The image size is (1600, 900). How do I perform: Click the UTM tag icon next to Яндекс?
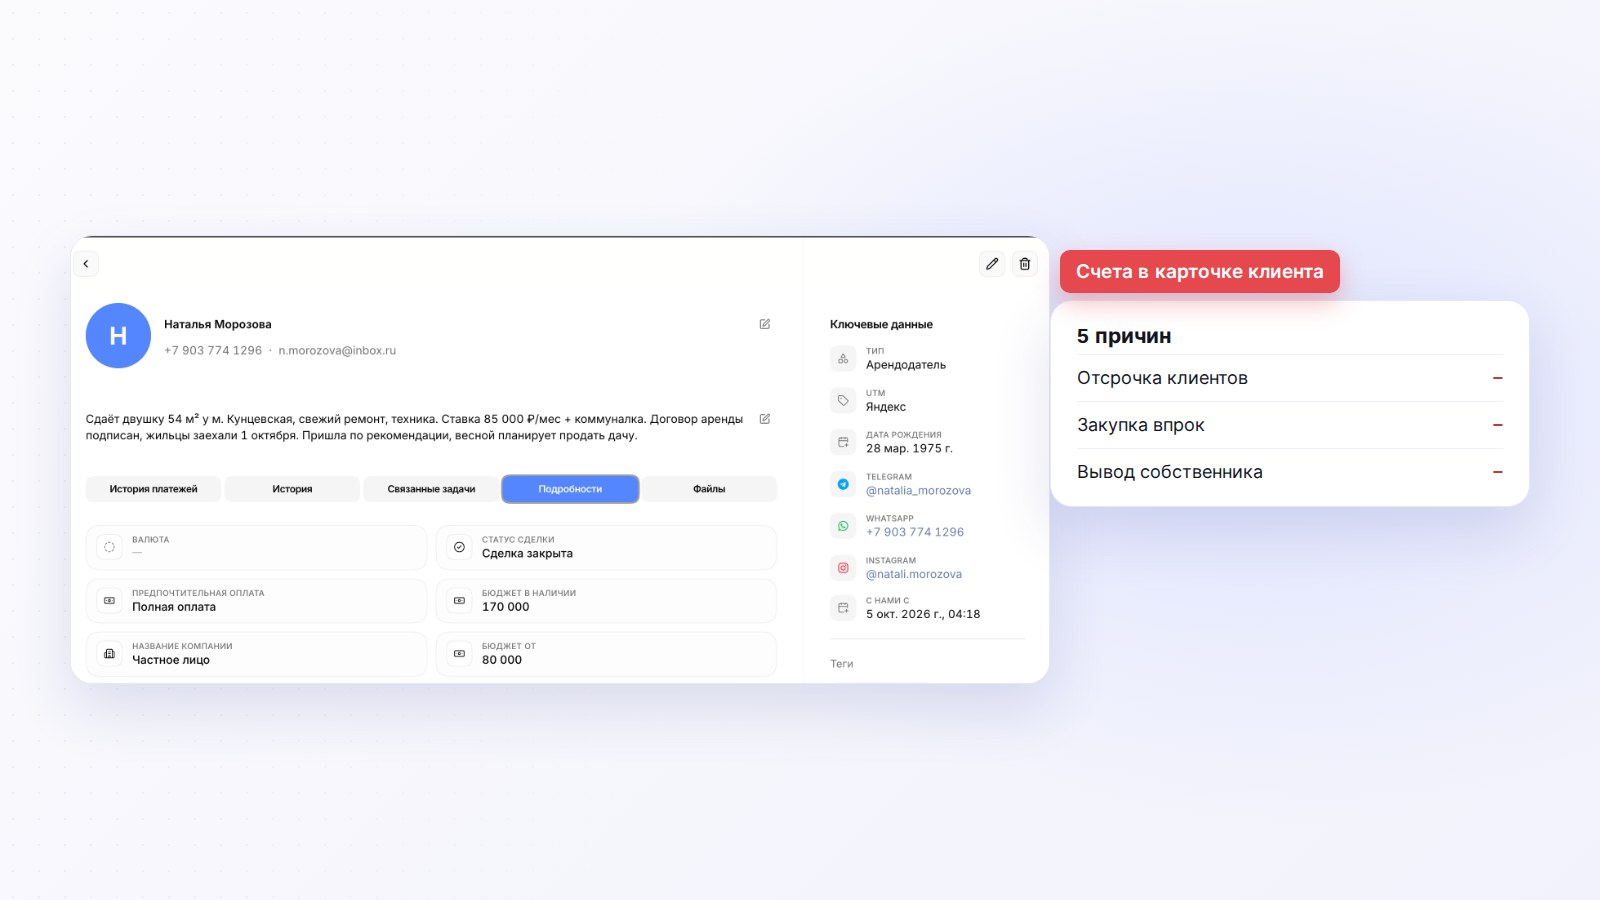tap(843, 400)
